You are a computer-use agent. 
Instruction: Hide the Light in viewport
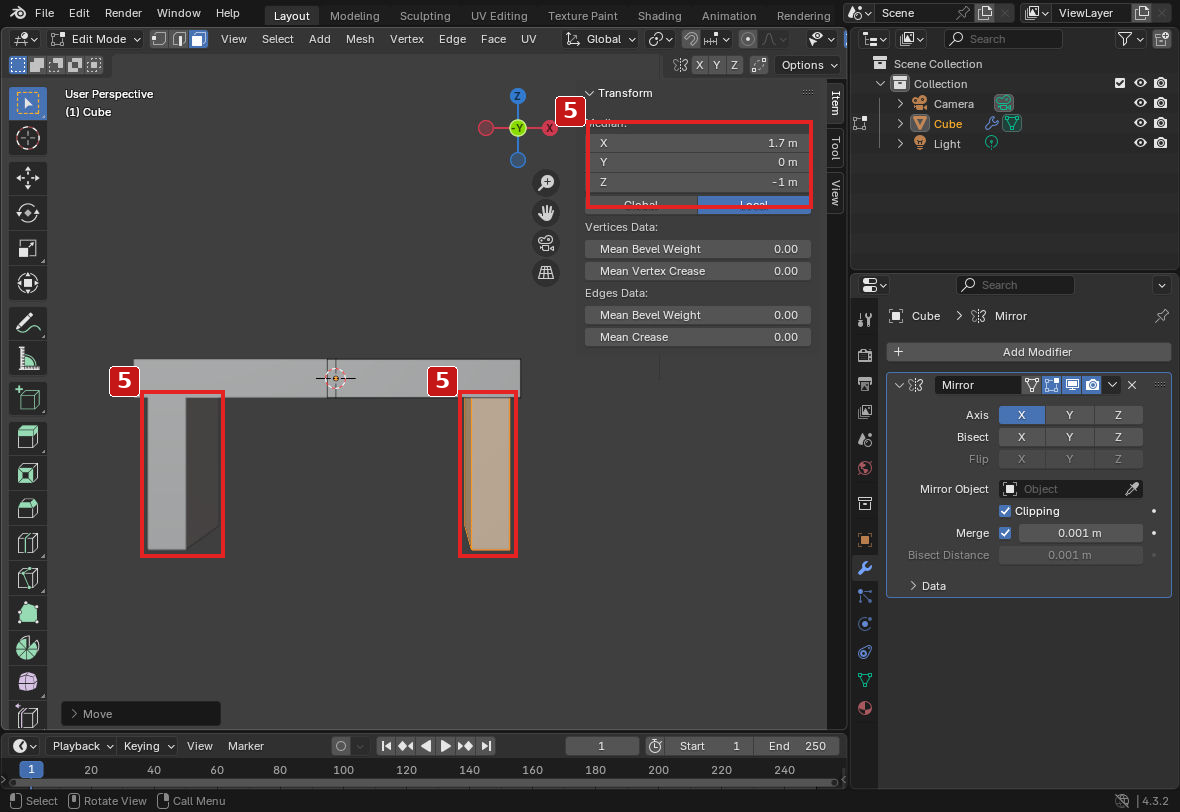click(1140, 143)
